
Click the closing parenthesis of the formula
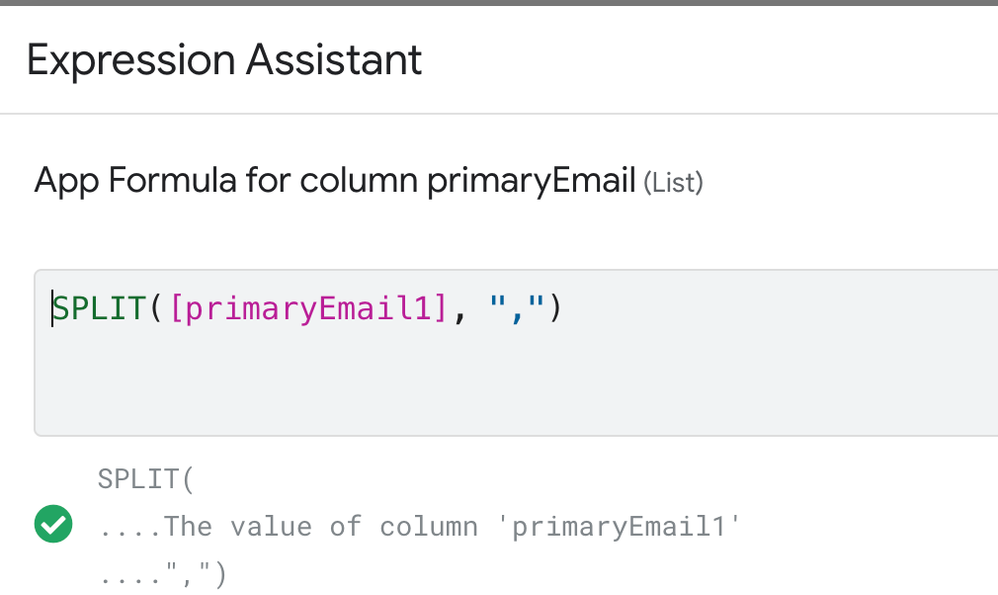coord(555,309)
